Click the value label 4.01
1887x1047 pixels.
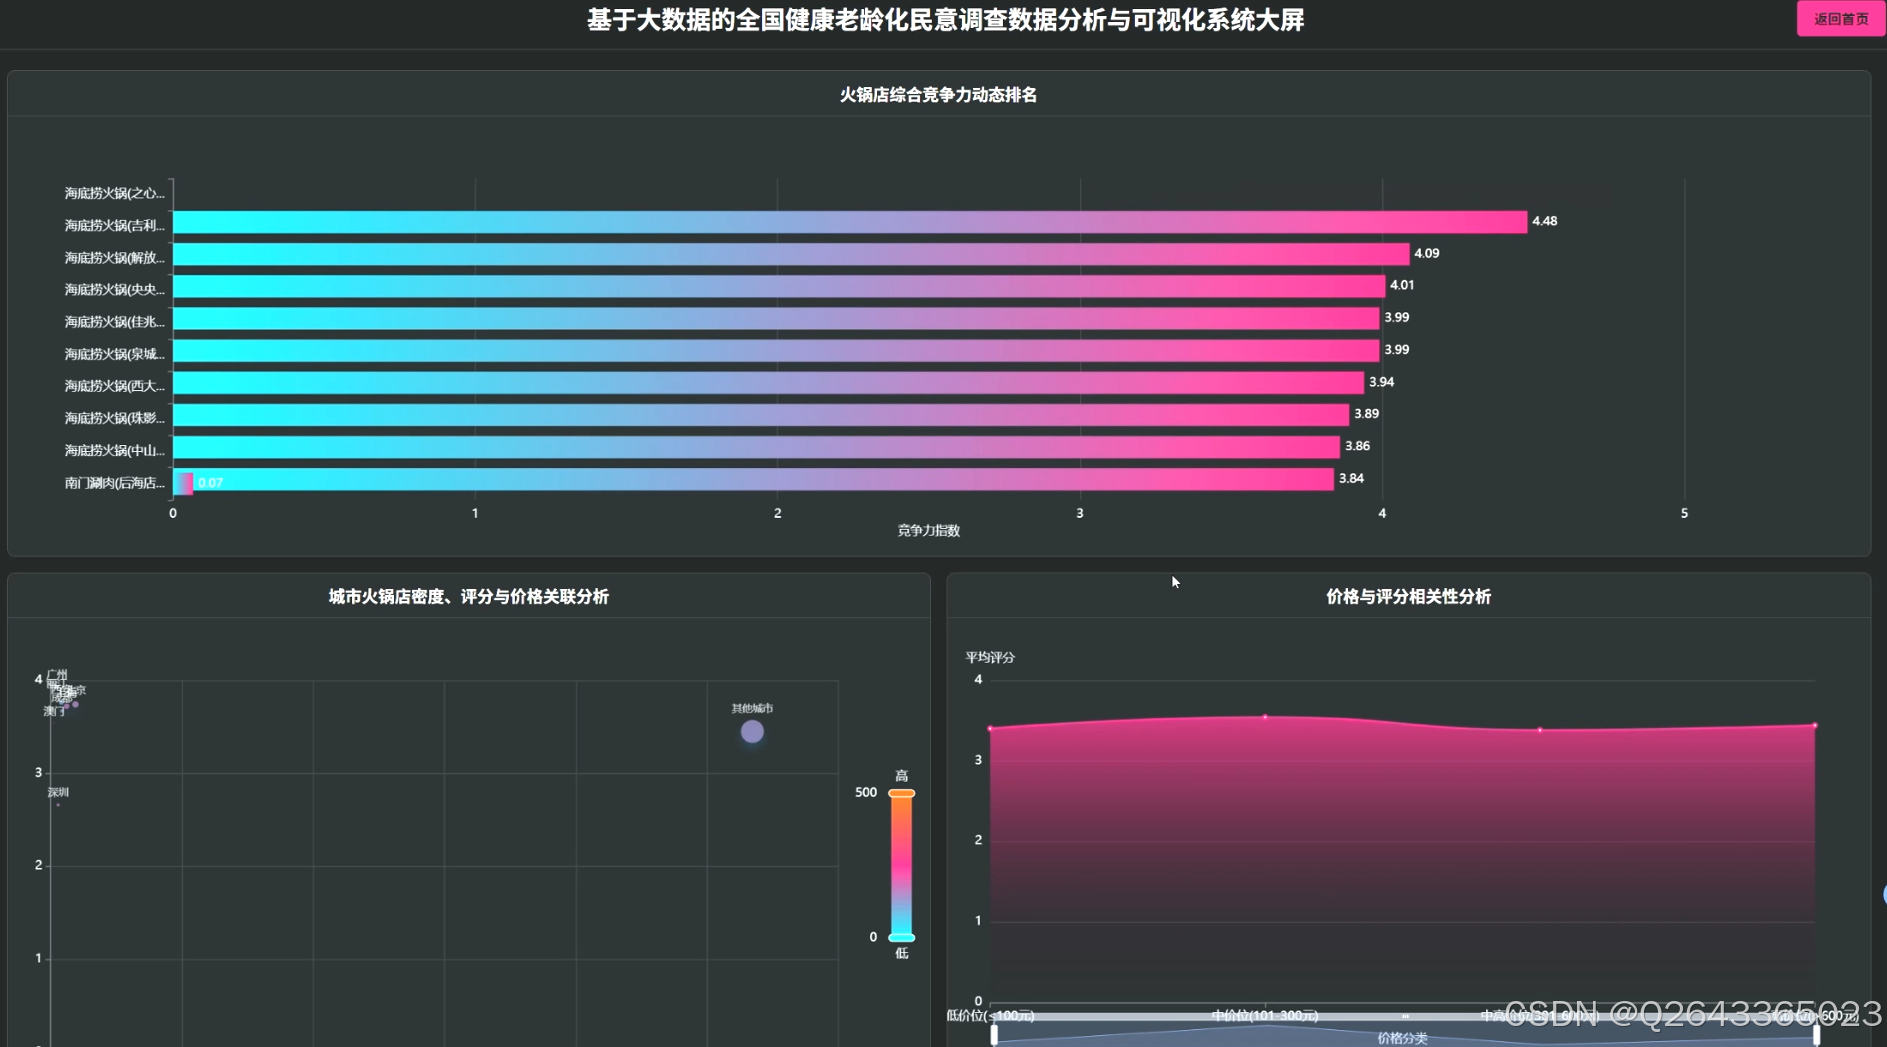[x=1402, y=285]
